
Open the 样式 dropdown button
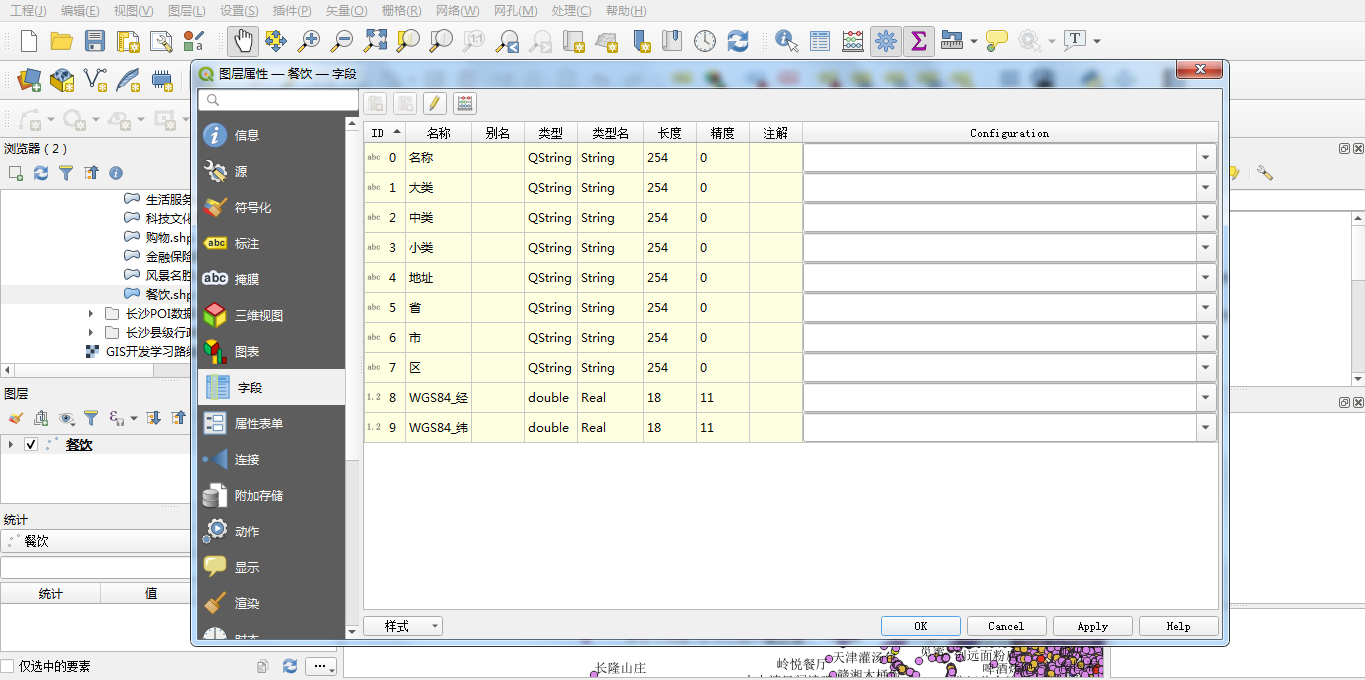pyautogui.click(x=403, y=626)
